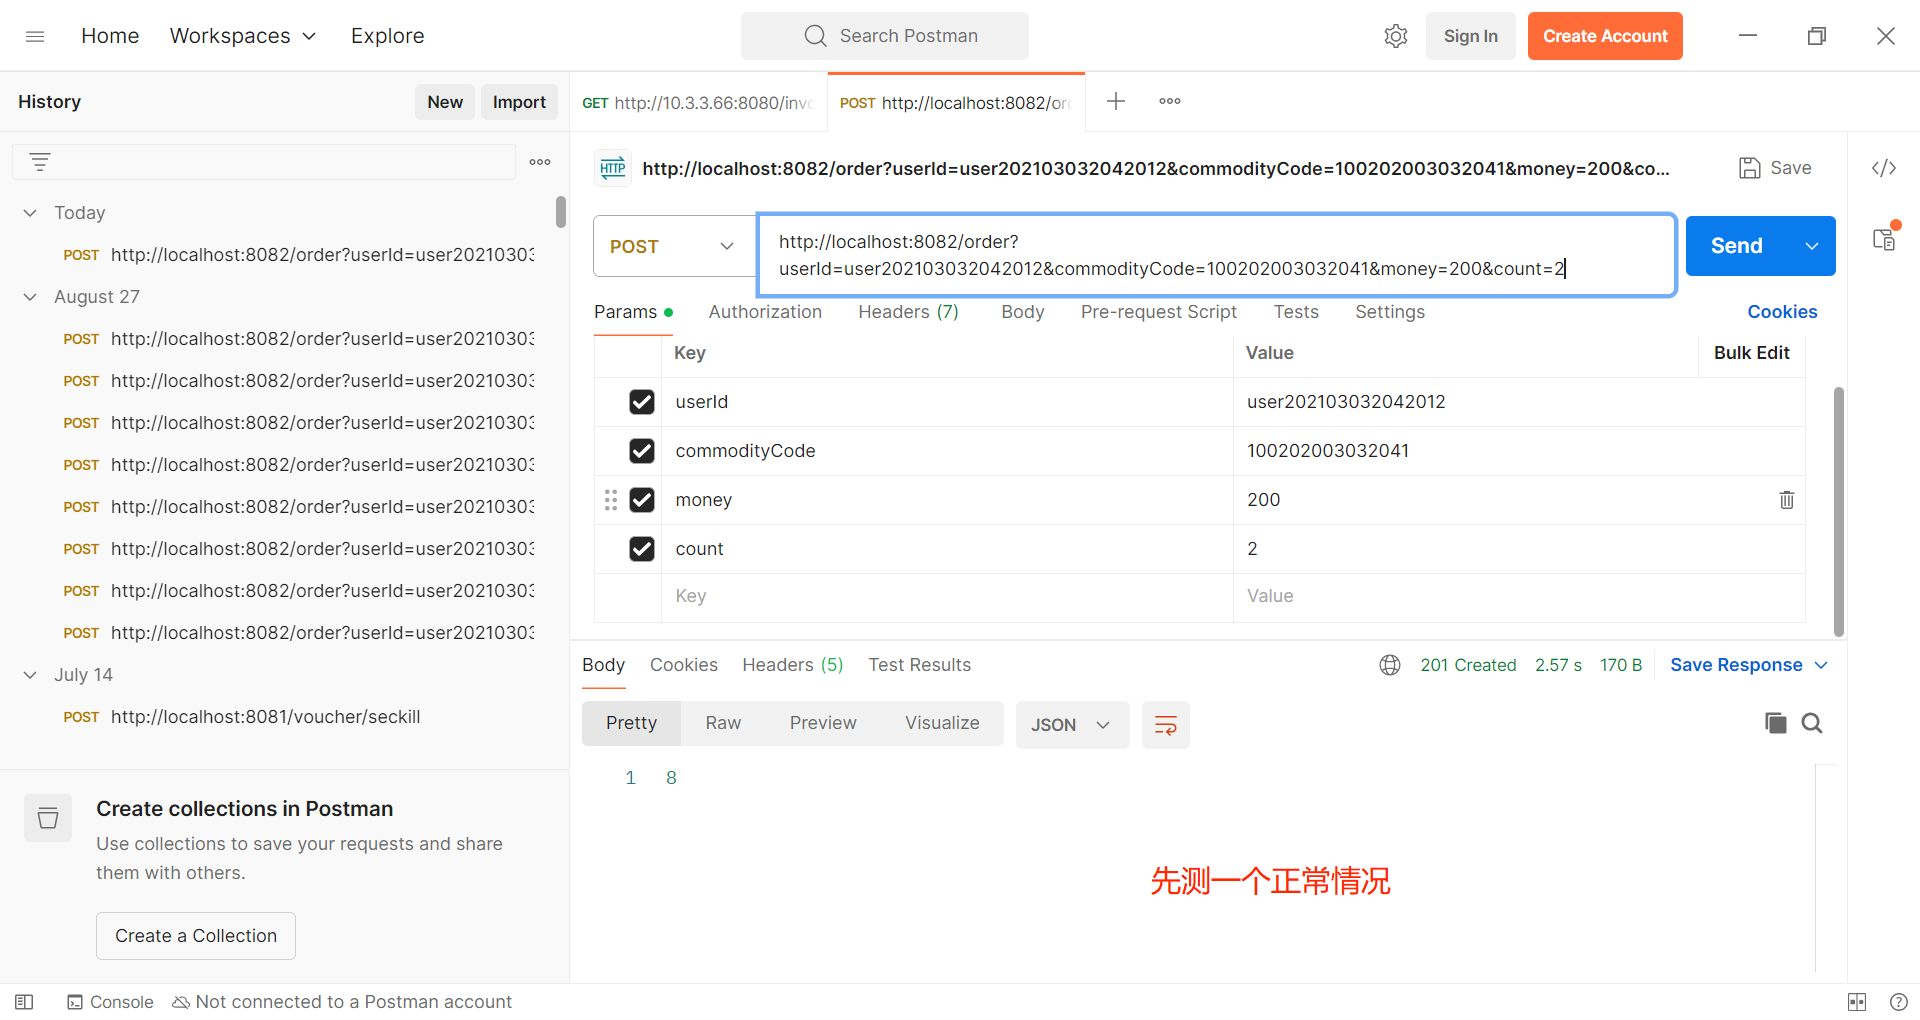Open the help question mark icon
This screenshot has width=1920, height=1020.
click(x=1899, y=1002)
